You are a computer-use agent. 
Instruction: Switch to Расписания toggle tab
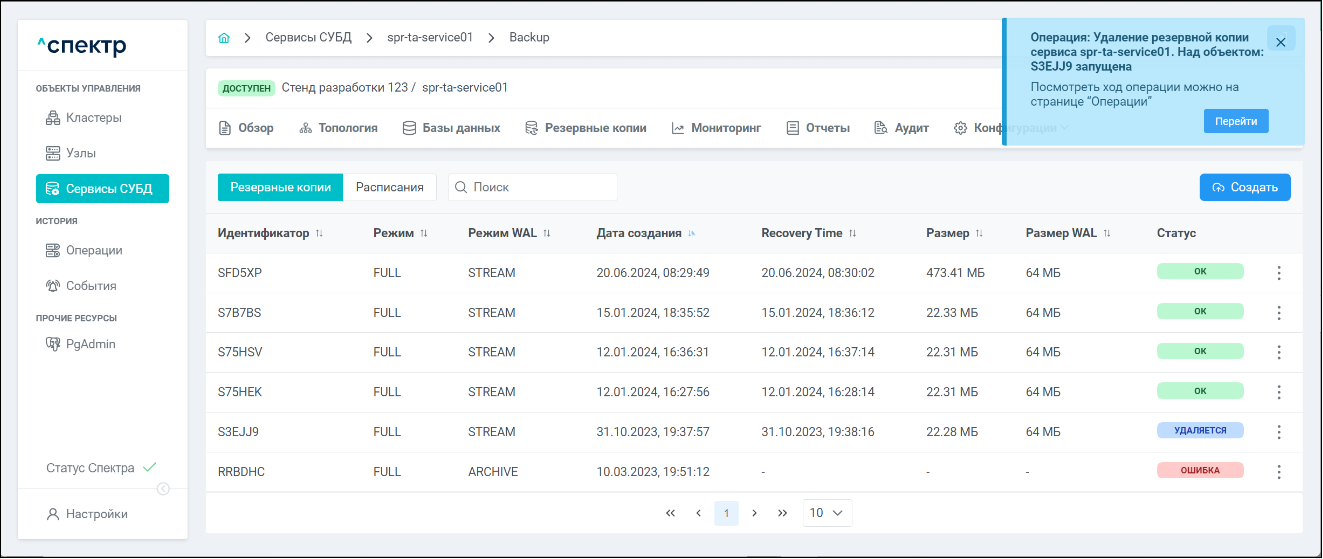(x=390, y=187)
